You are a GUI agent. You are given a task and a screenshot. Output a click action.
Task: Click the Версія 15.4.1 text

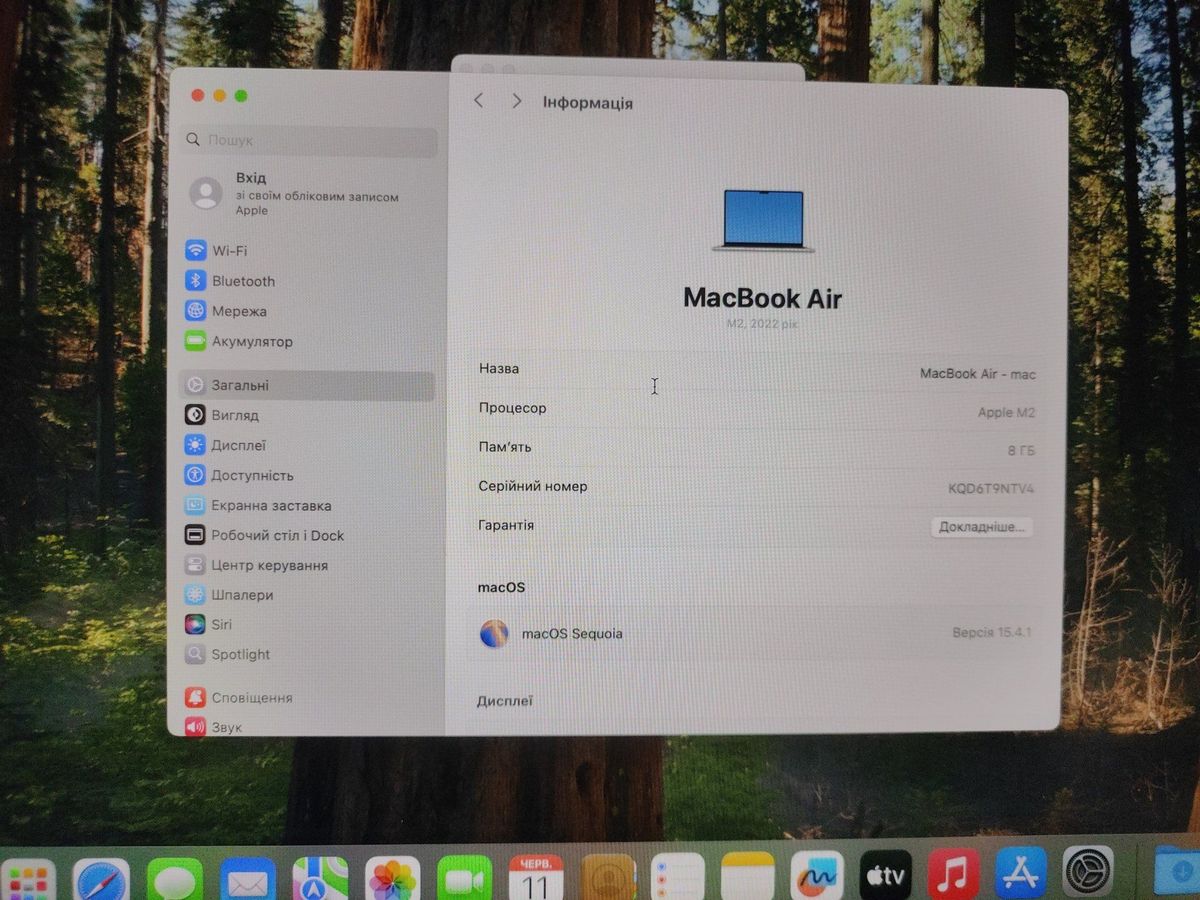point(991,633)
